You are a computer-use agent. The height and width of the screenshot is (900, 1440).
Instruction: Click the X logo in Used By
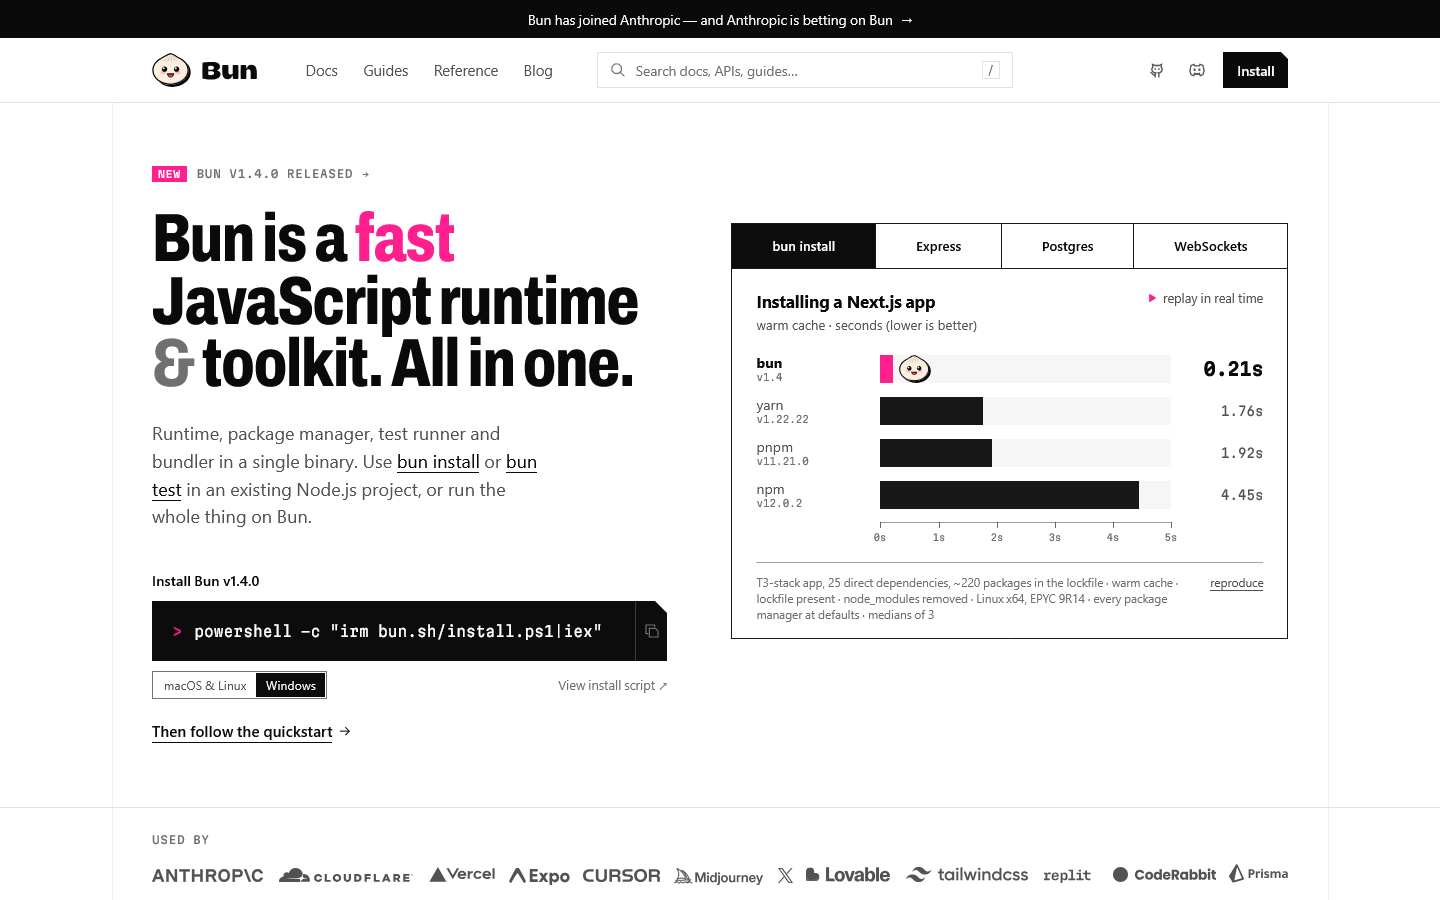point(785,875)
